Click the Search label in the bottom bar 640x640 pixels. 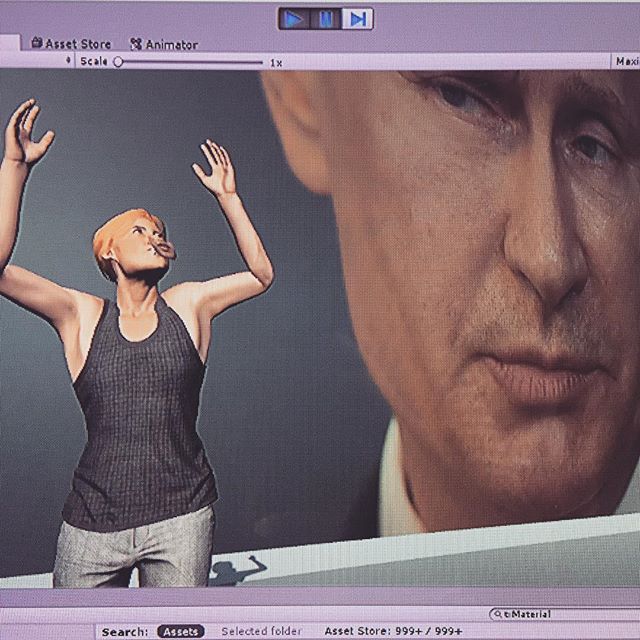point(125,631)
